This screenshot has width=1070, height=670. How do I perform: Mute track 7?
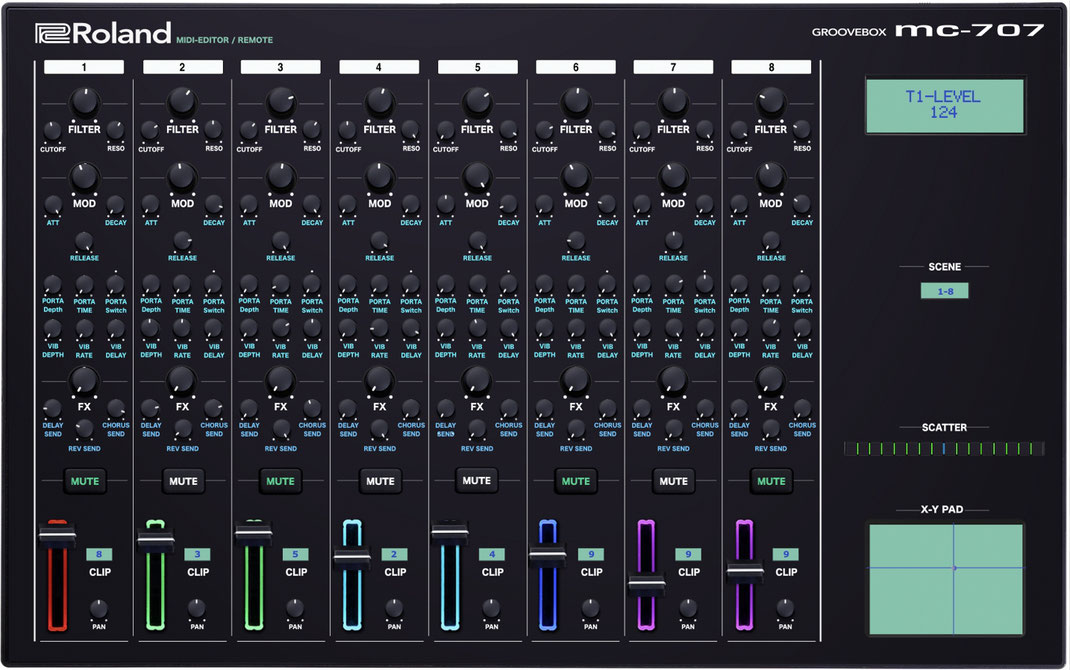[673, 481]
